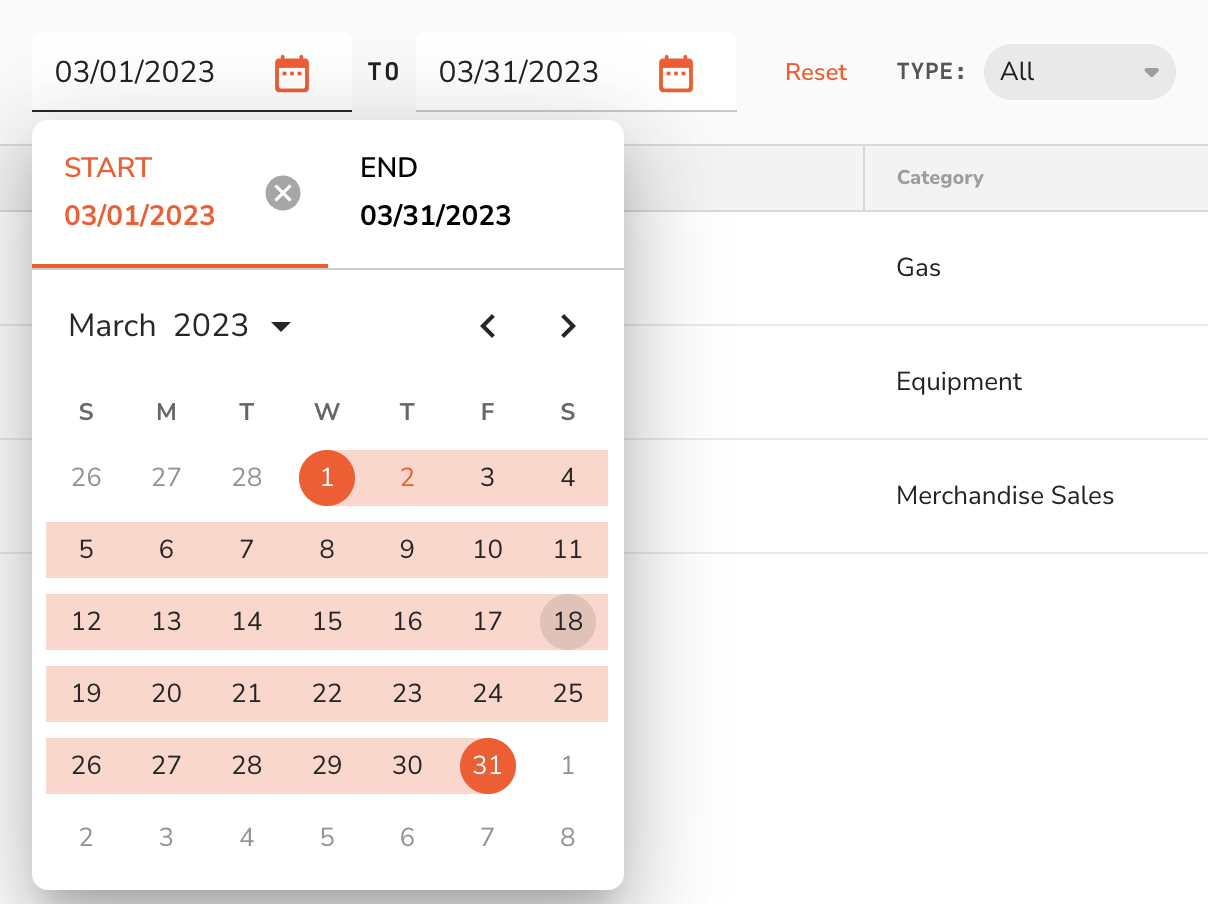Go to the previous month
Image resolution: width=1208 pixels, height=904 pixels.
(x=488, y=326)
